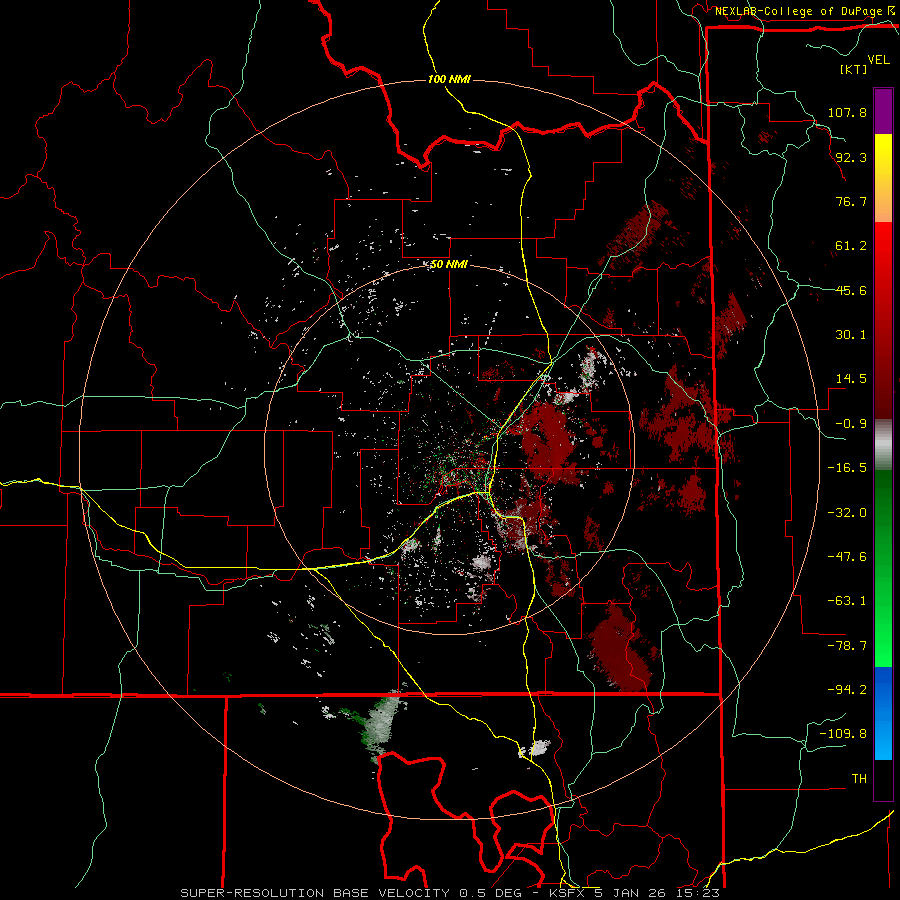900x900 pixels.
Task: Click the TH legend label
Action: [x=859, y=778]
